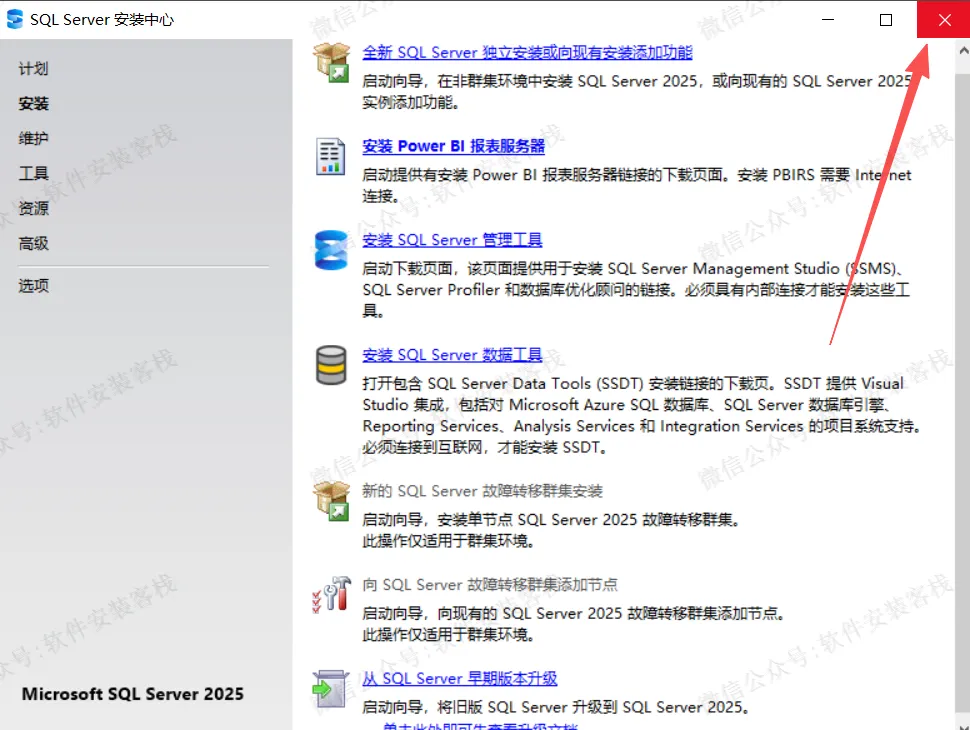Switch to the 安装 page
The height and width of the screenshot is (730, 970).
pyautogui.click(x=33, y=103)
